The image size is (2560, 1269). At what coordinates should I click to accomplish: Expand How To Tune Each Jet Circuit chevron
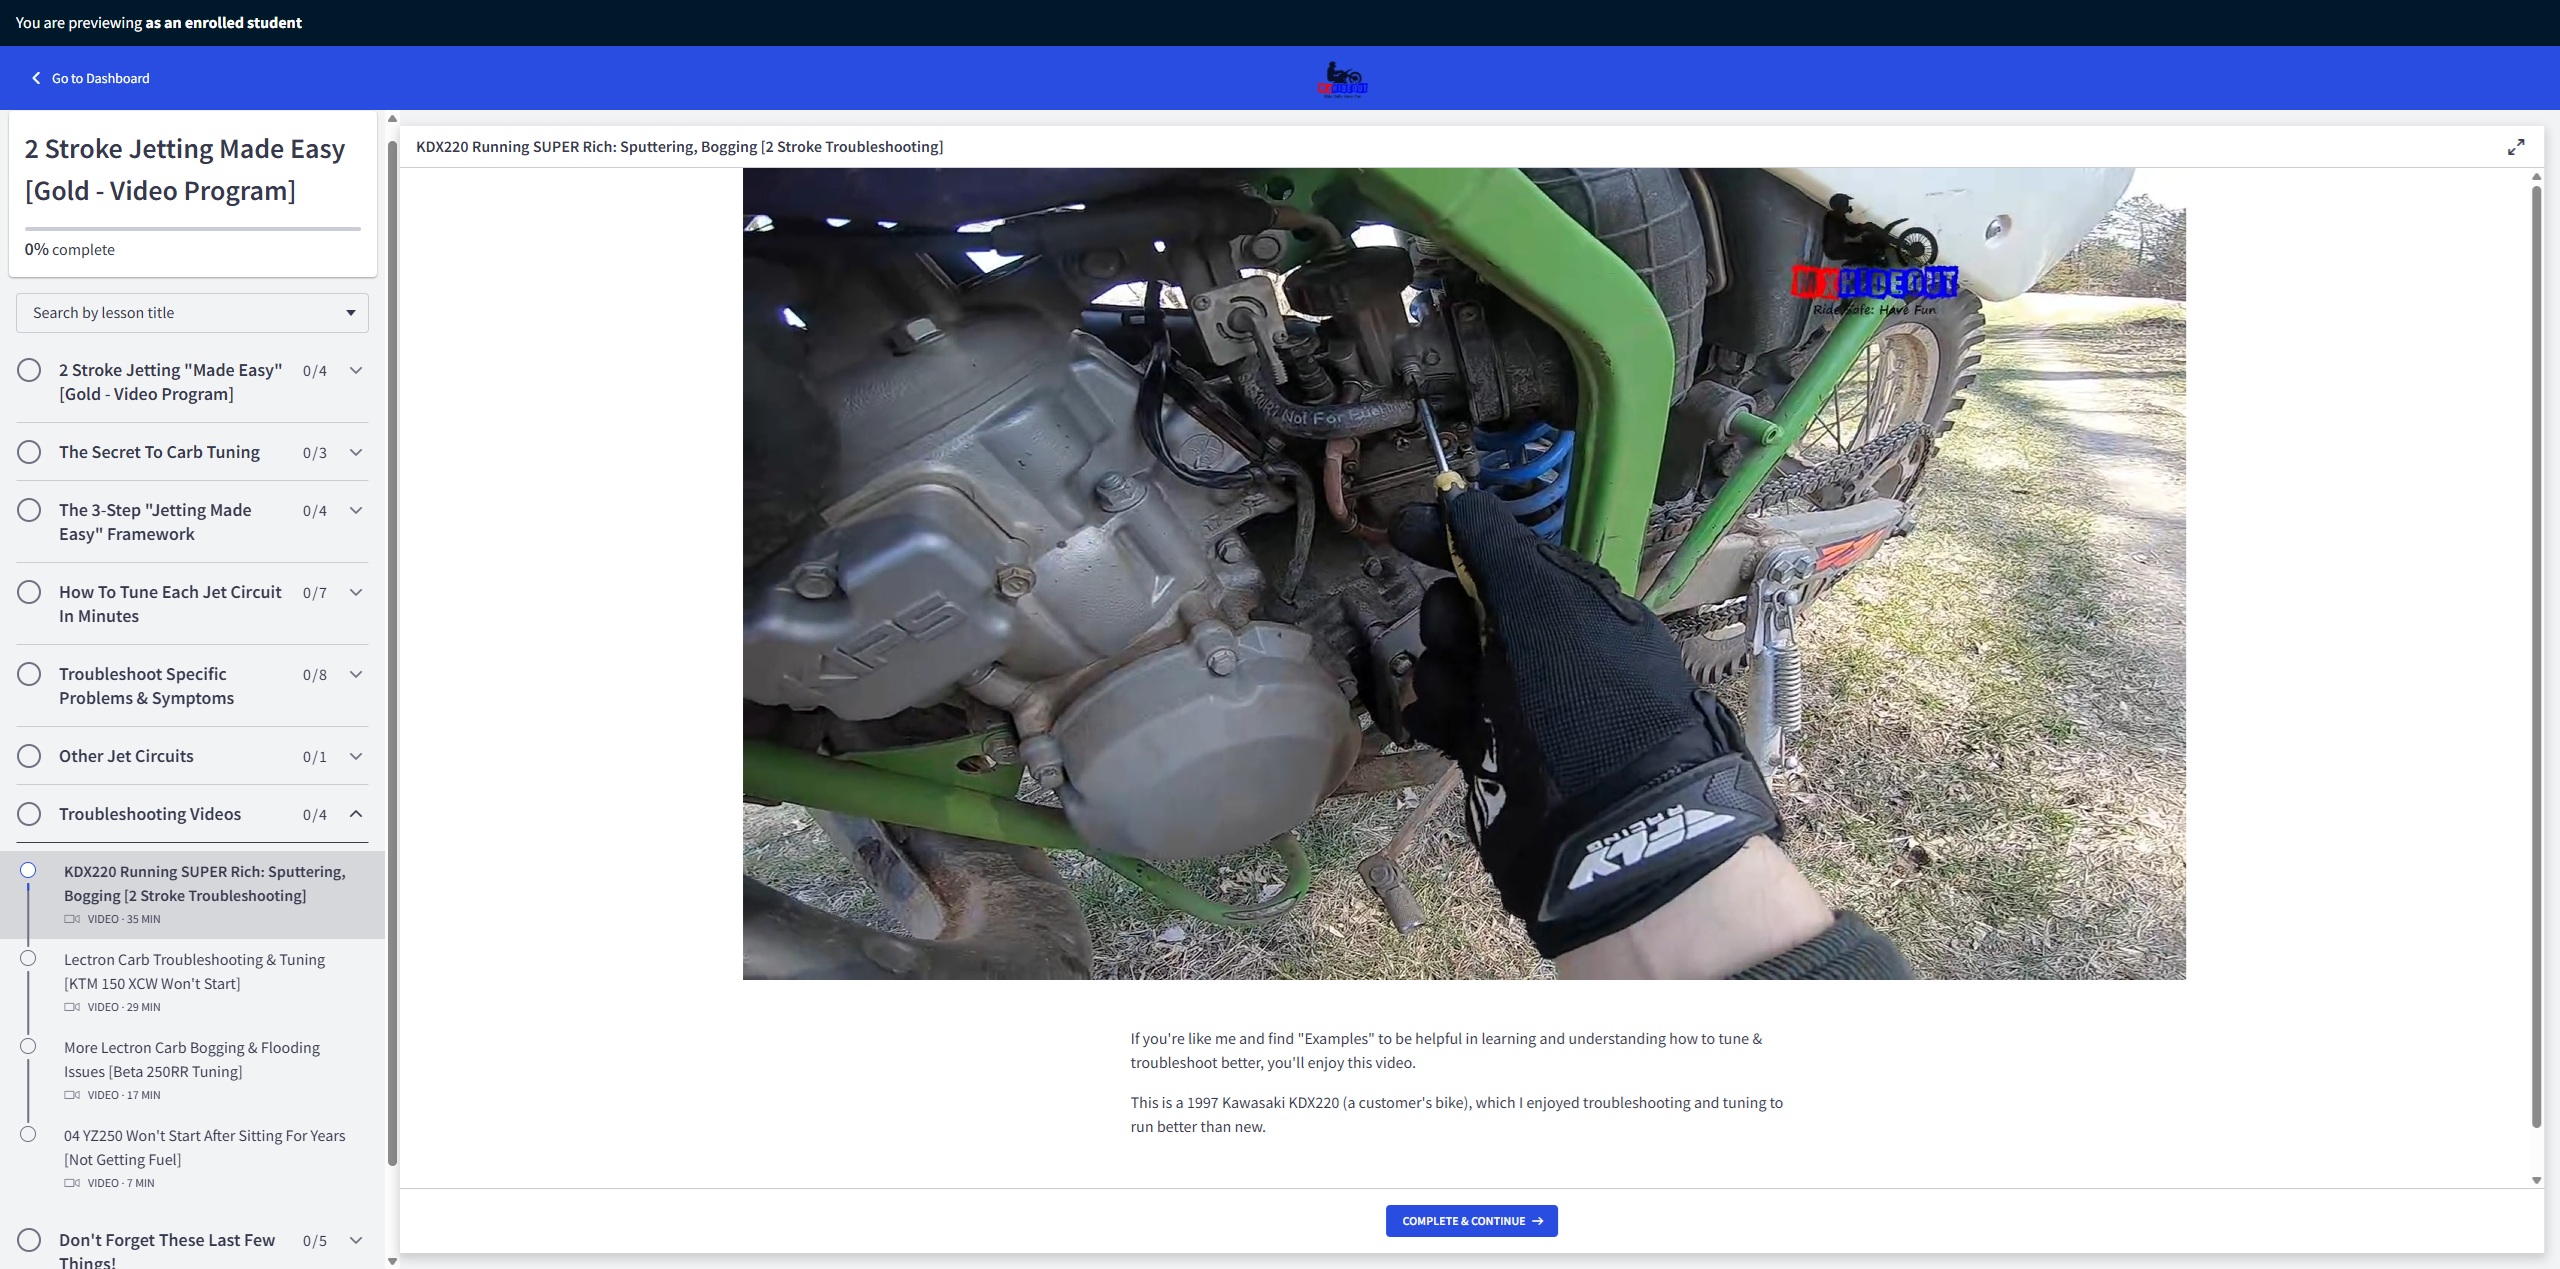point(355,592)
